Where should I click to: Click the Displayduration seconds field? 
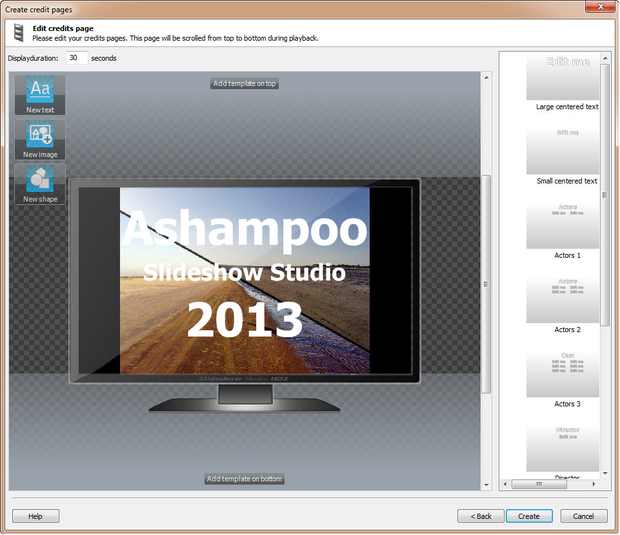[x=76, y=58]
